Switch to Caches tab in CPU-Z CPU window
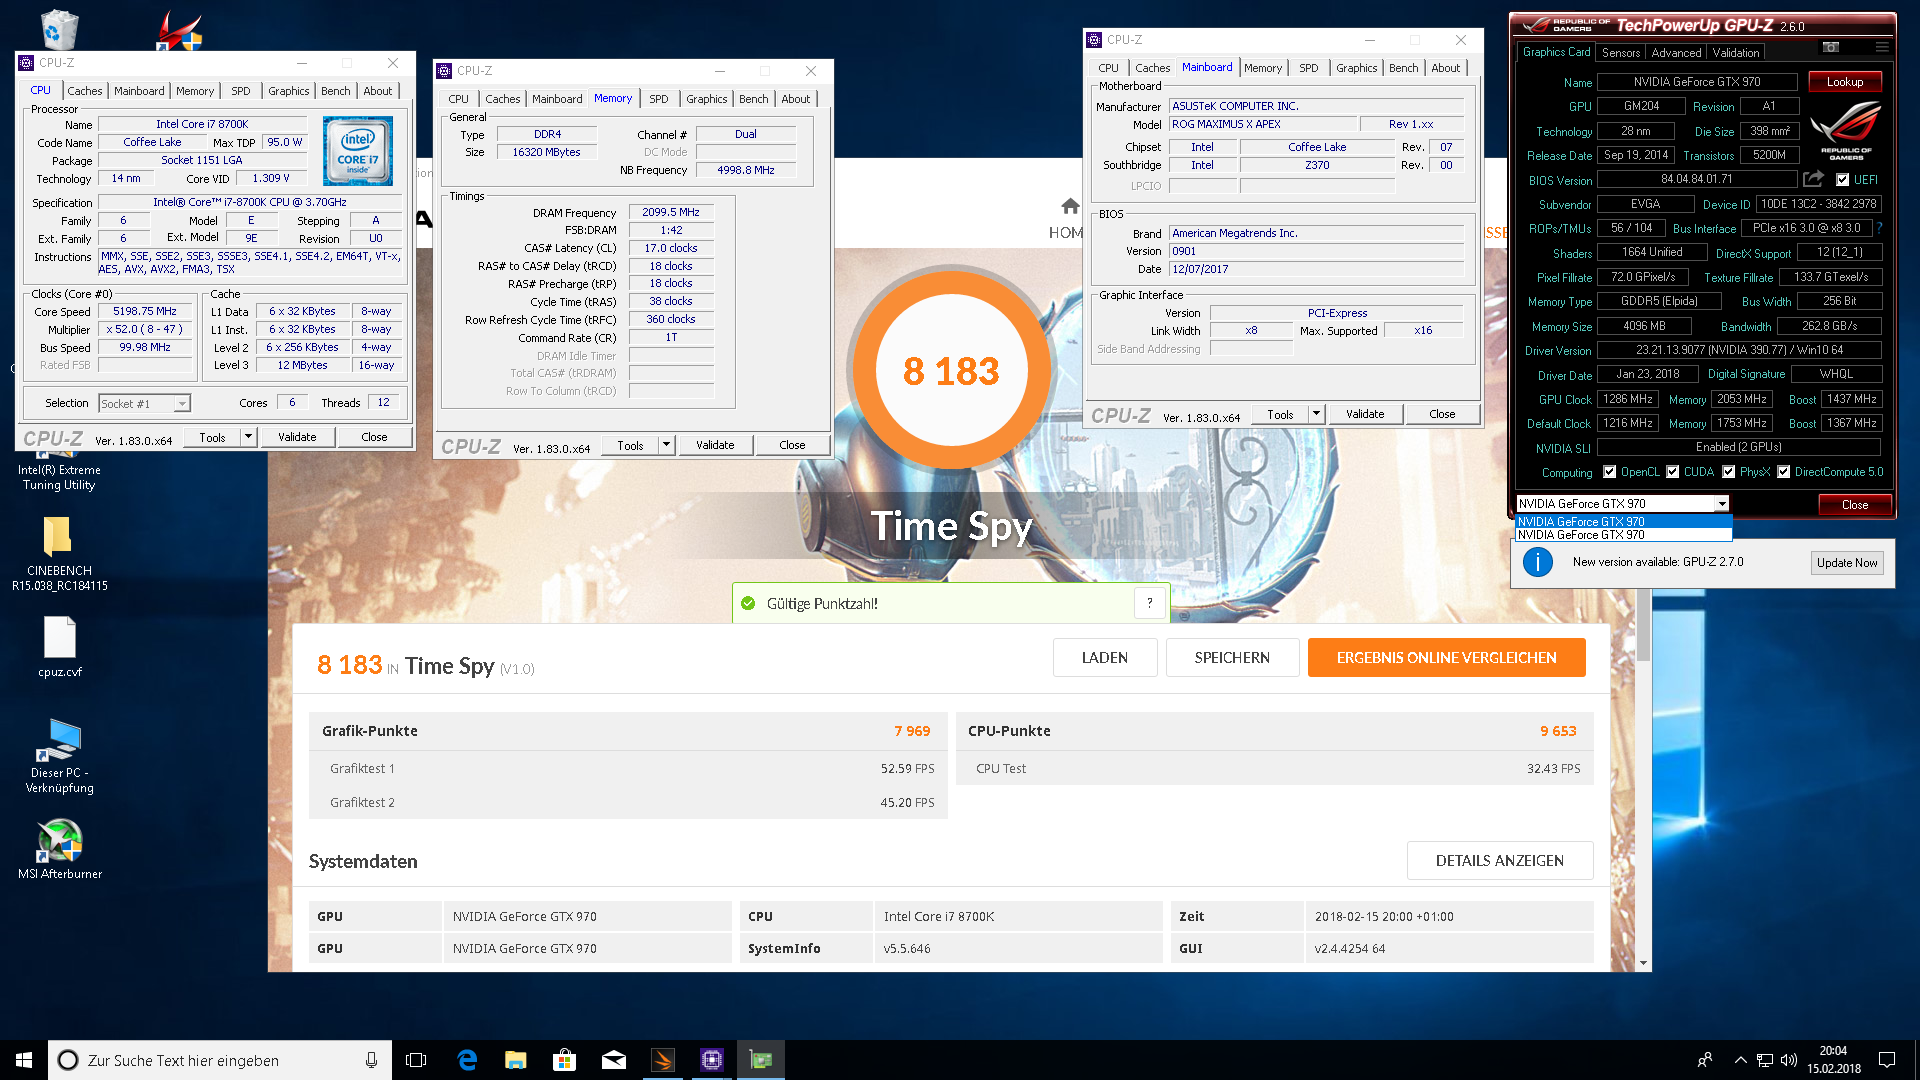 (x=85, y=91)
